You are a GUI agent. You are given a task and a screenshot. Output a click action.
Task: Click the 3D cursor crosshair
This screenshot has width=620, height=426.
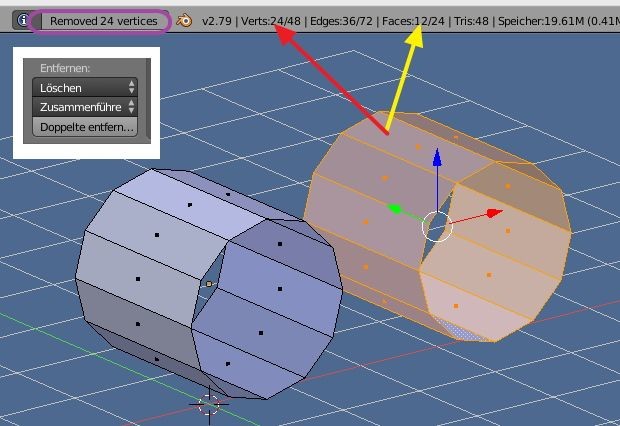(x=209, y=404)
